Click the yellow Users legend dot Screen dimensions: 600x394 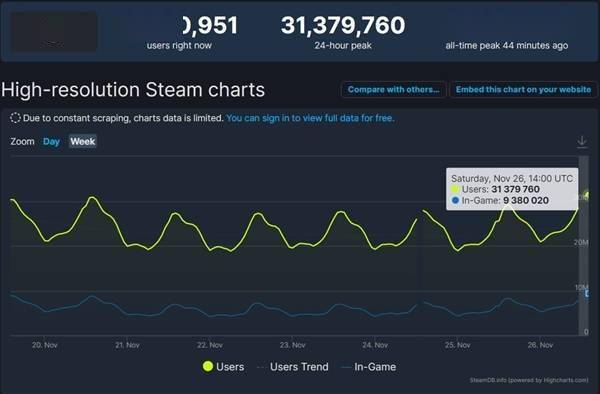(208, 366)
